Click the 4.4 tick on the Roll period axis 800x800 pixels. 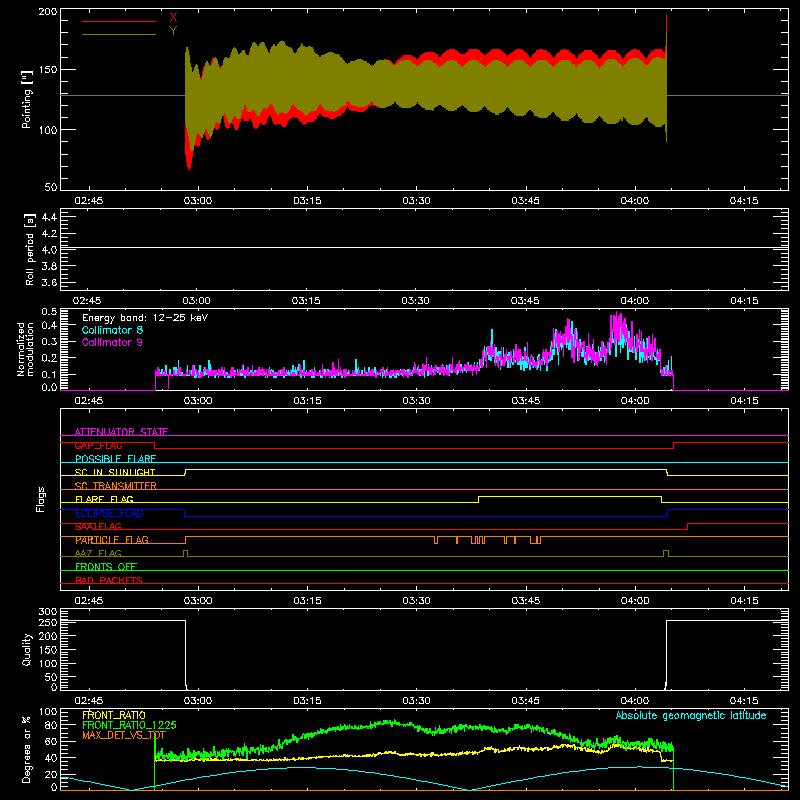49,217
